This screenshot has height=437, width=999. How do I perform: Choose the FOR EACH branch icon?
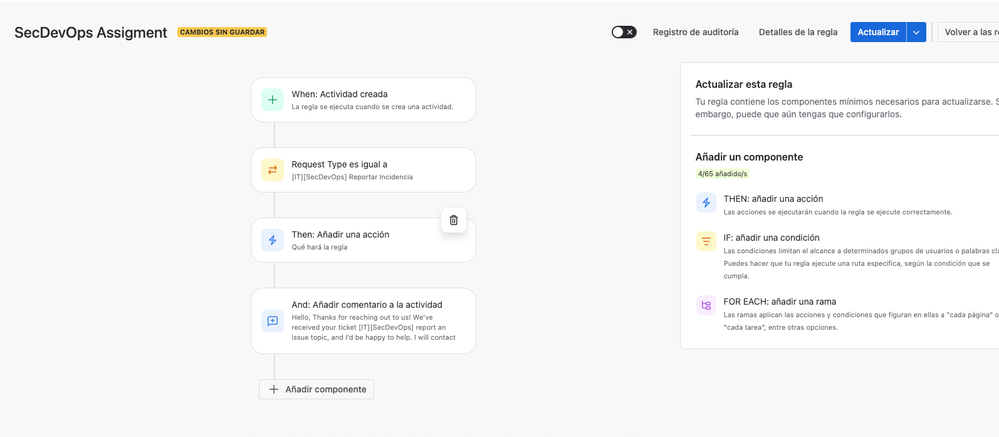(x=706, y=306)
